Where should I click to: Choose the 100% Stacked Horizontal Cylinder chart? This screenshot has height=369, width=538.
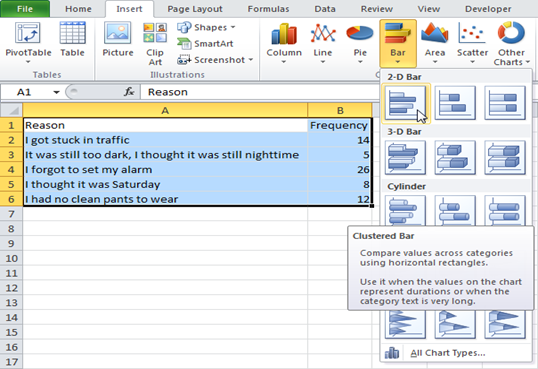[505, 210]
